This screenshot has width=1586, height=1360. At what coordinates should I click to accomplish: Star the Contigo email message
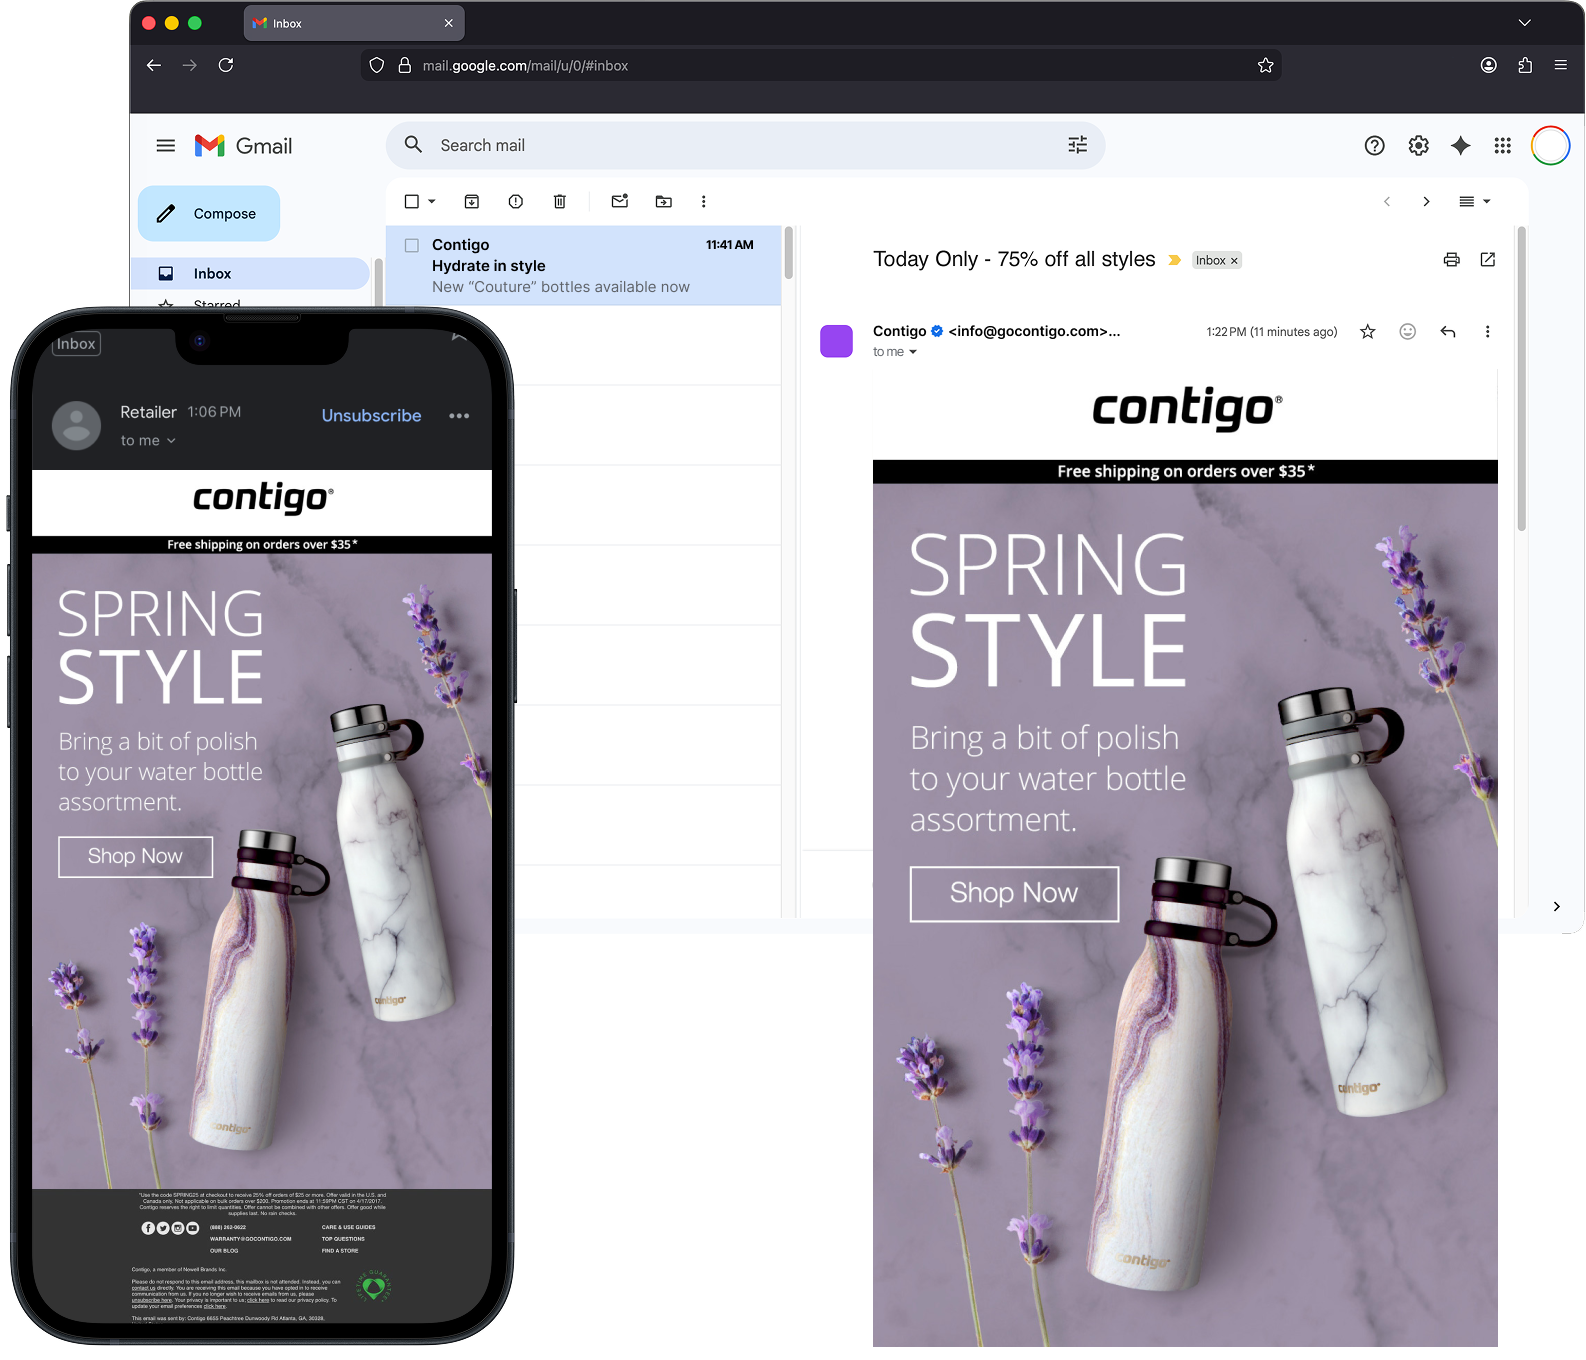[x=1368, y=332]
